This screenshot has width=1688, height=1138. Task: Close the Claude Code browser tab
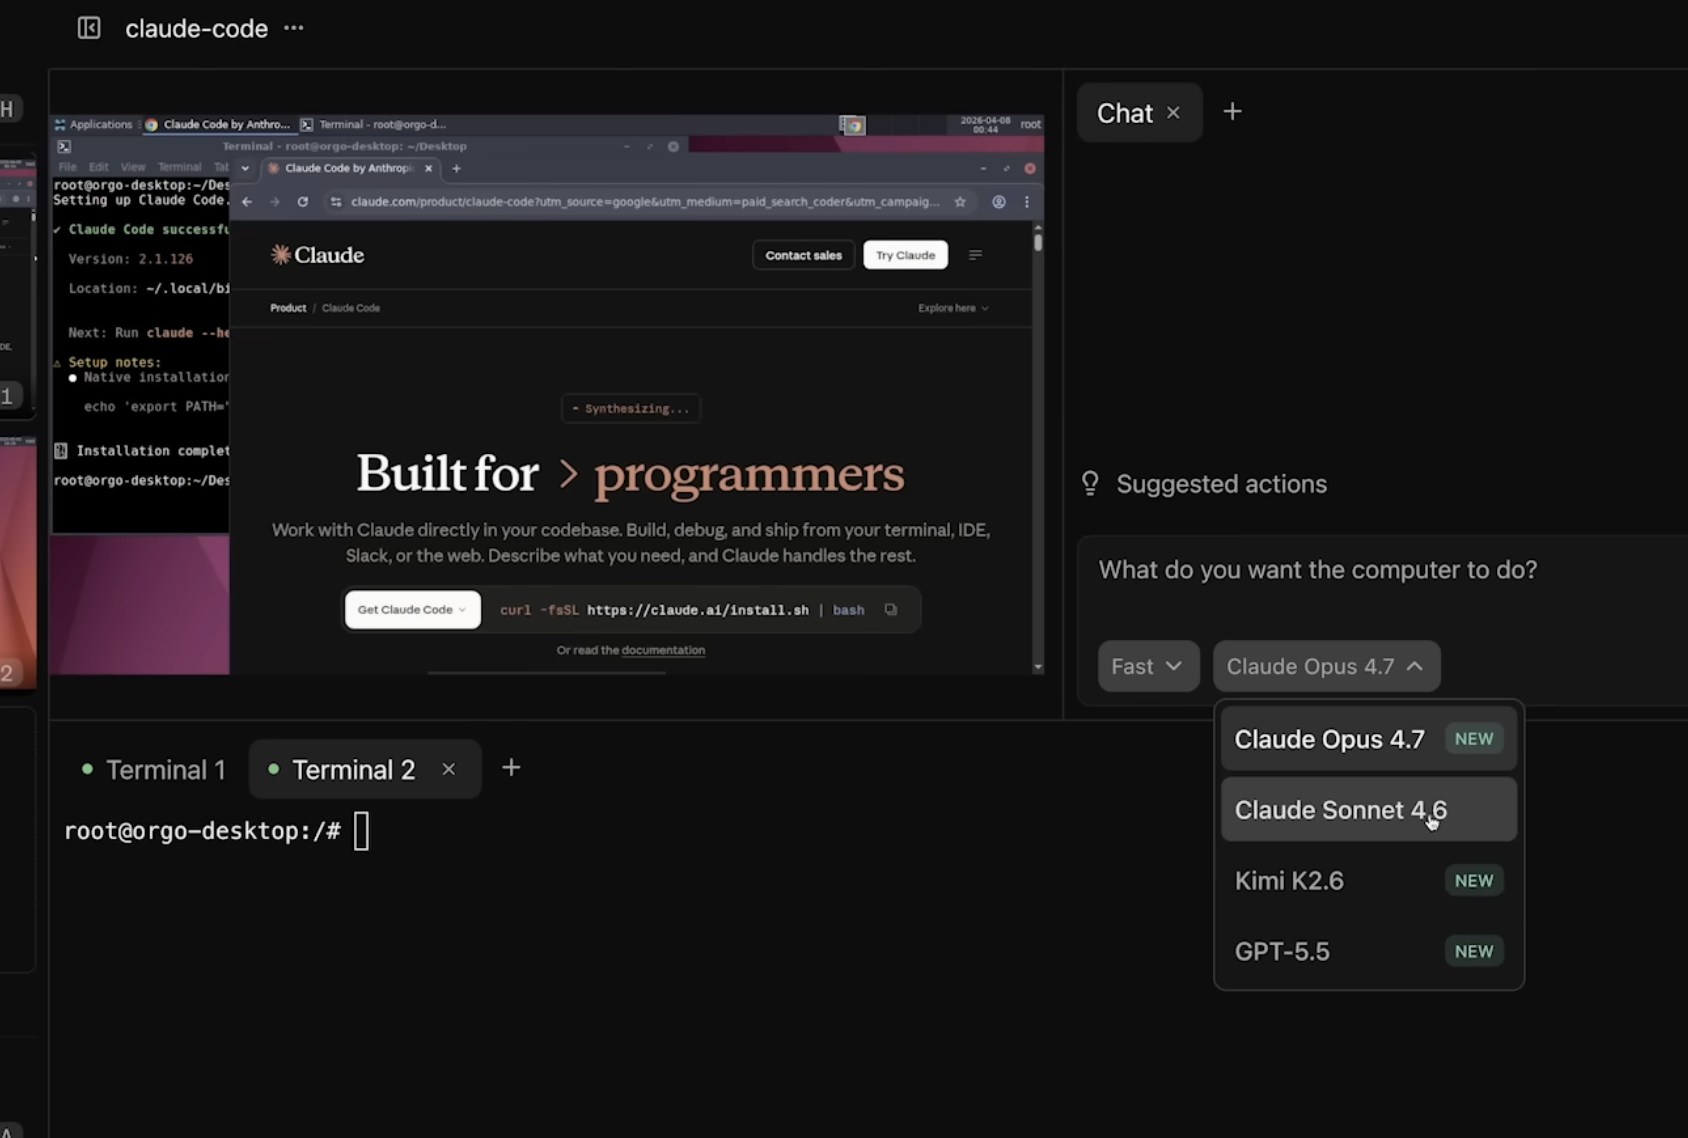click(429, 168)
